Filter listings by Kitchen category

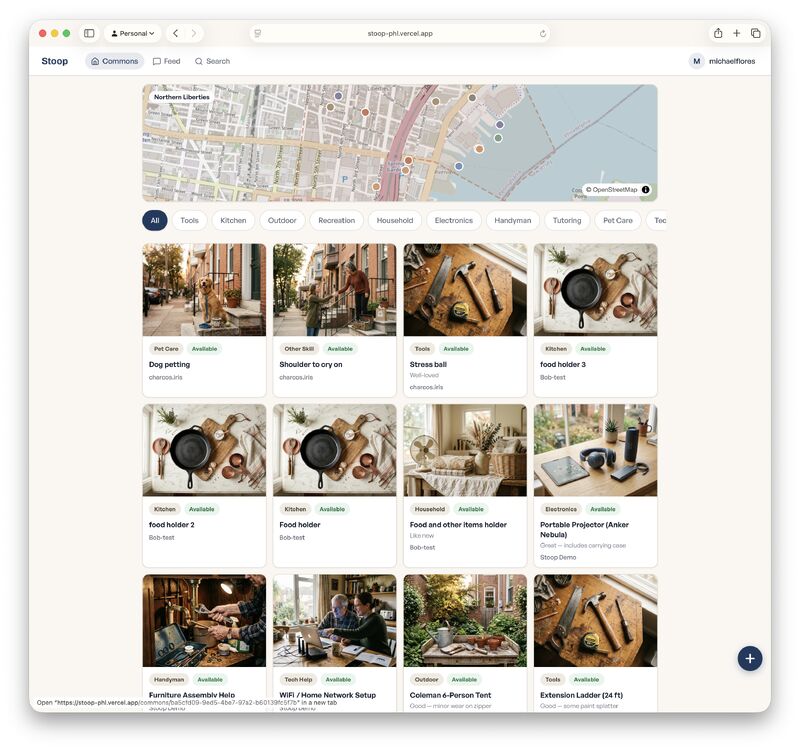(233, 220)
